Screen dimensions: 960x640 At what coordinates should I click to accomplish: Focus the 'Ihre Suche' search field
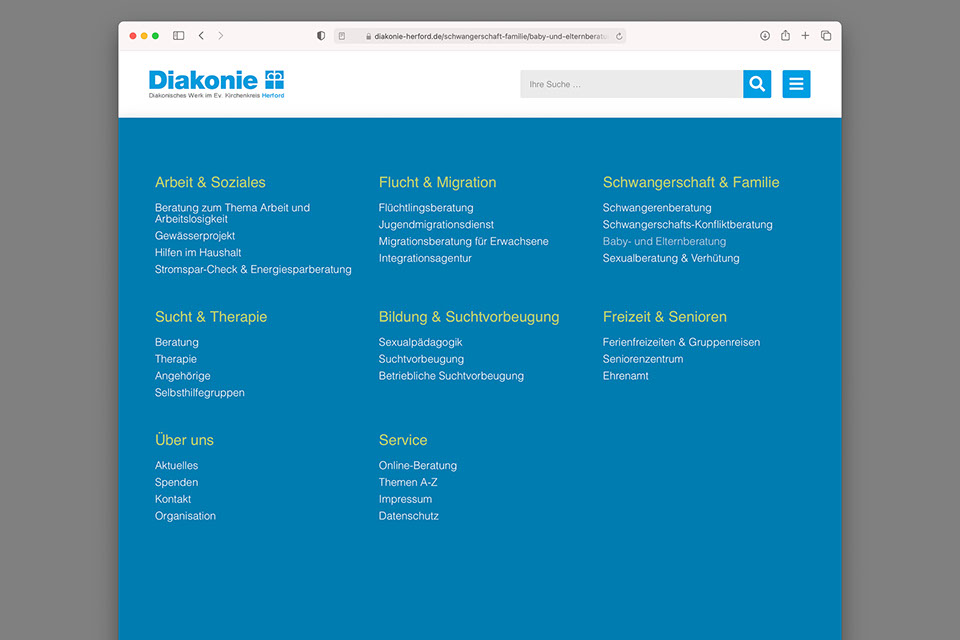coord(631,84)
